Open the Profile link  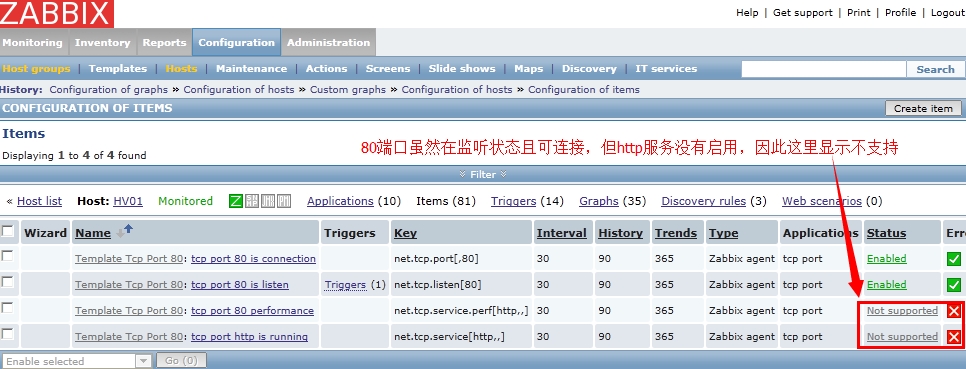[901, 12]
